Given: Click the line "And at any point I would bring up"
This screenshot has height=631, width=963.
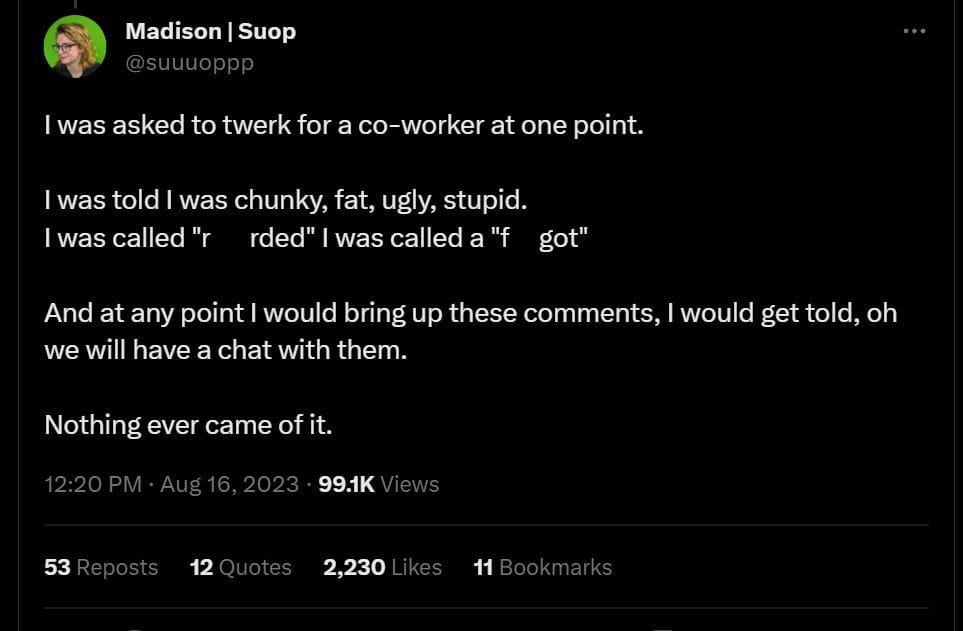Looking at the screenshot, I should coord(470,312).
